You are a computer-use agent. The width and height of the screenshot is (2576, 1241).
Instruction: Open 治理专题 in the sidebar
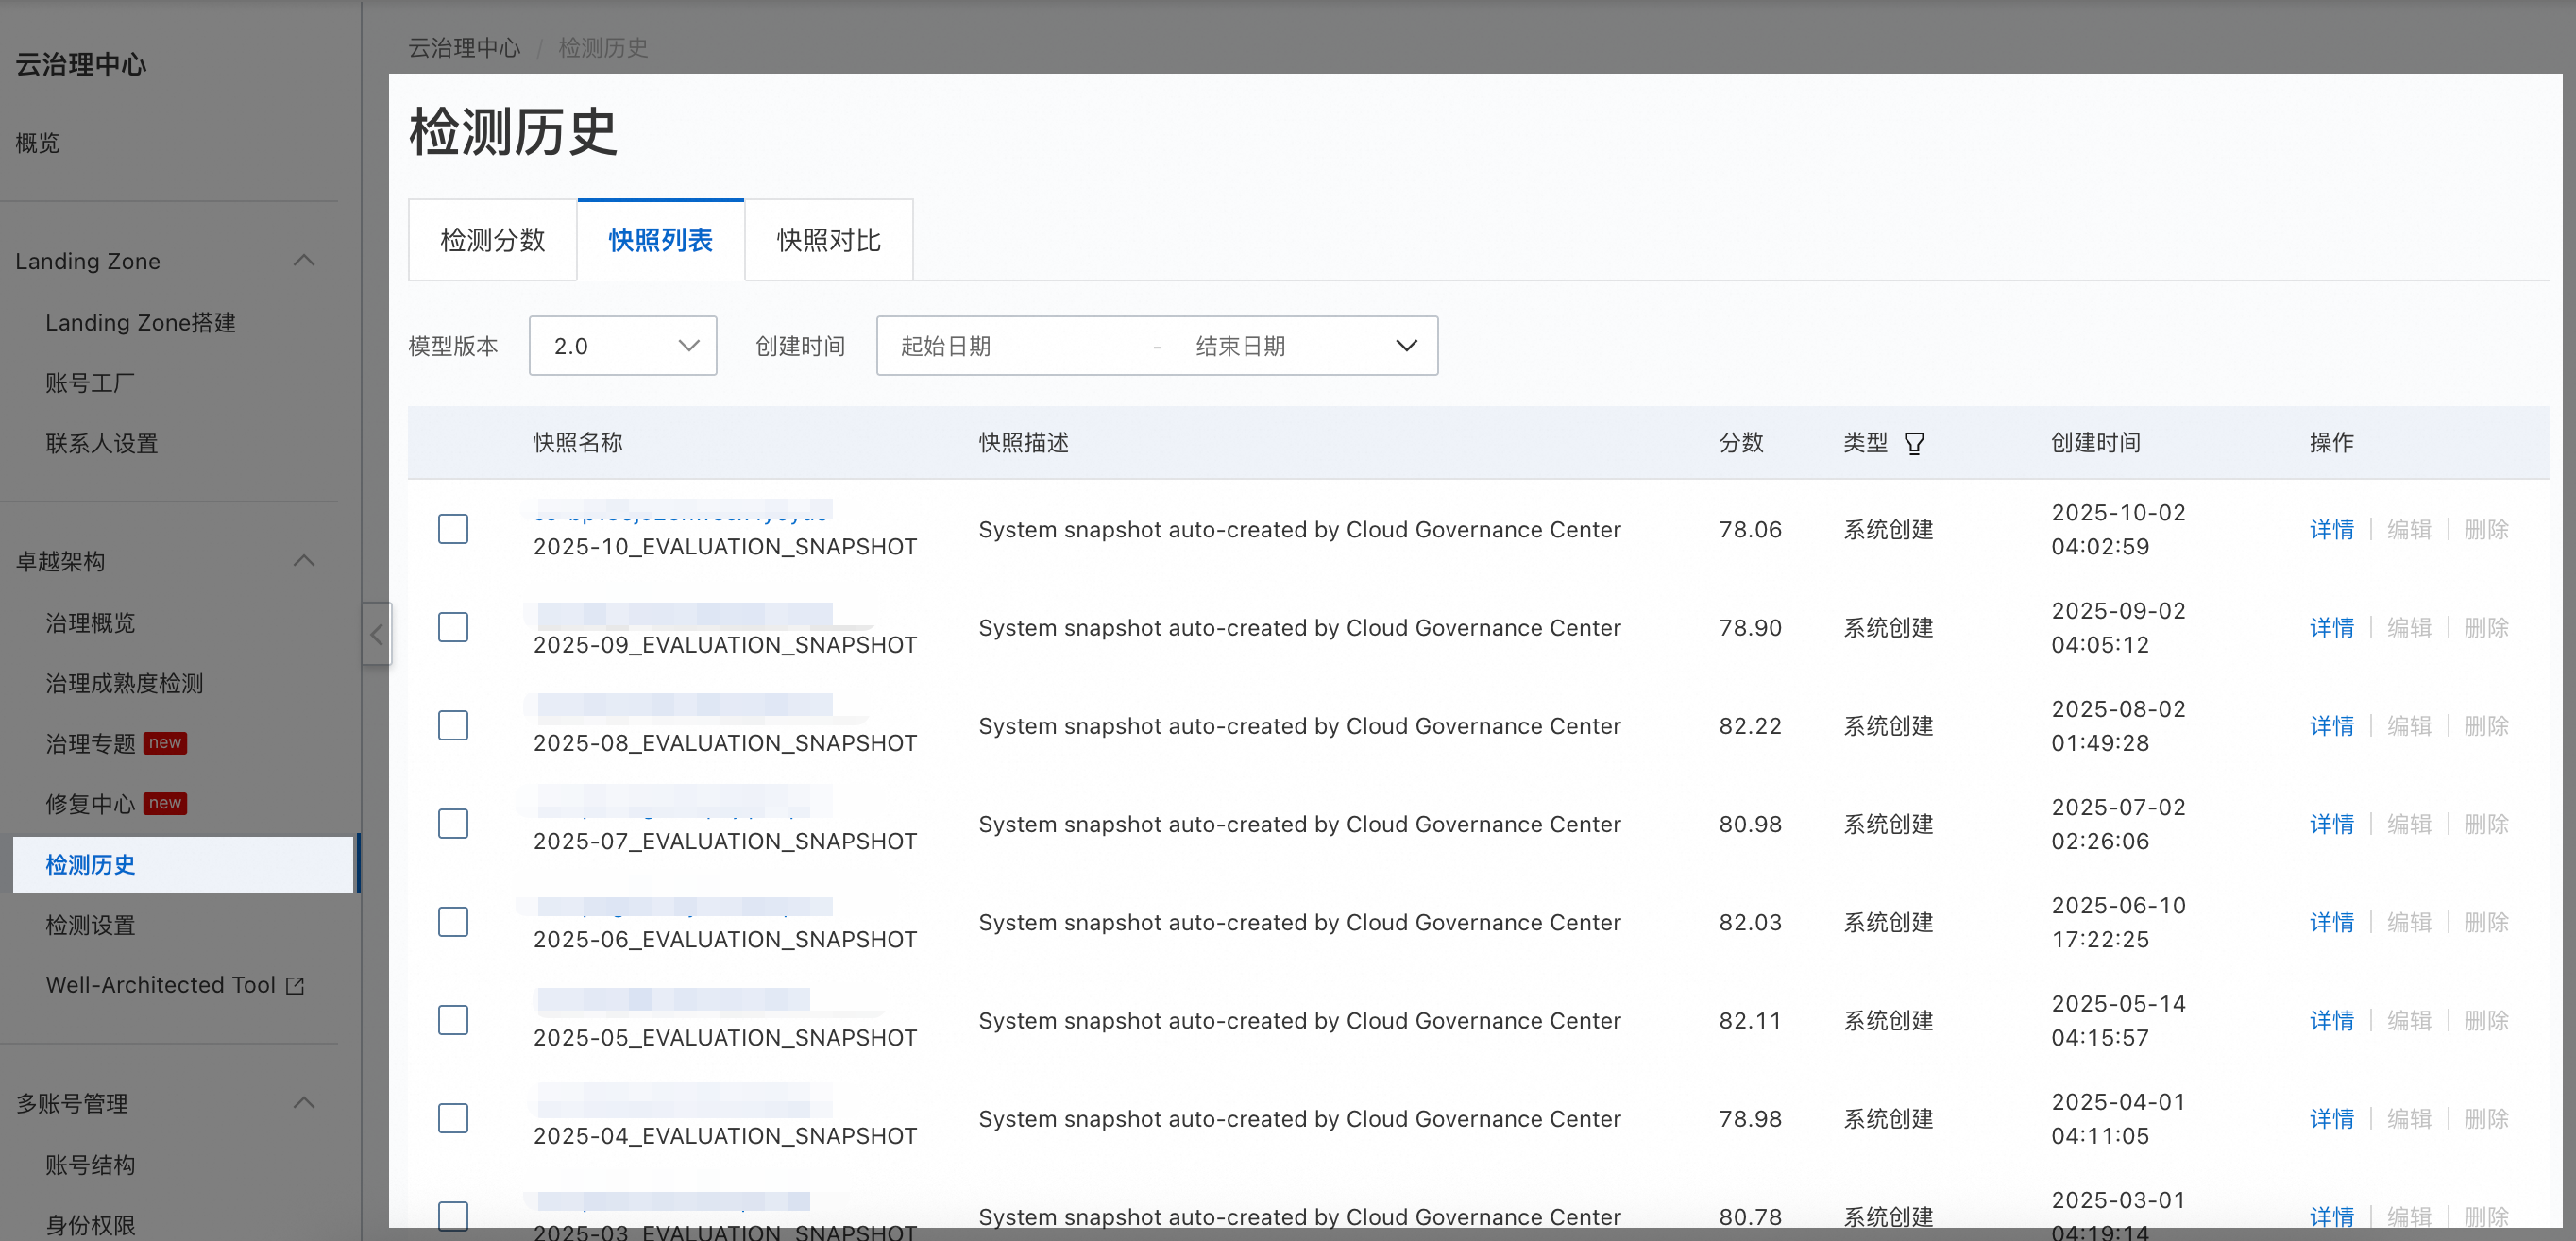click(90, 743)
